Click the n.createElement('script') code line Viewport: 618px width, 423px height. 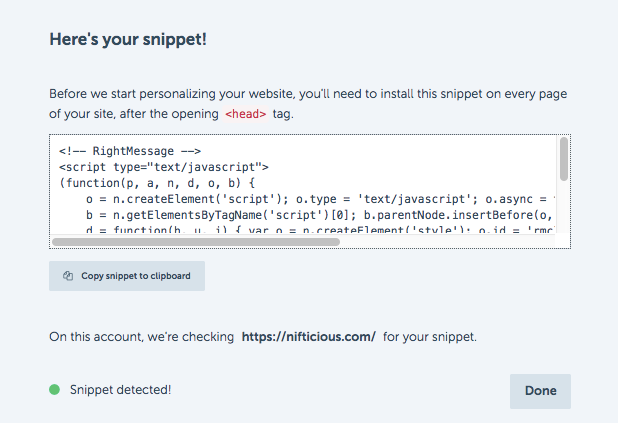[x=320, y=199]
